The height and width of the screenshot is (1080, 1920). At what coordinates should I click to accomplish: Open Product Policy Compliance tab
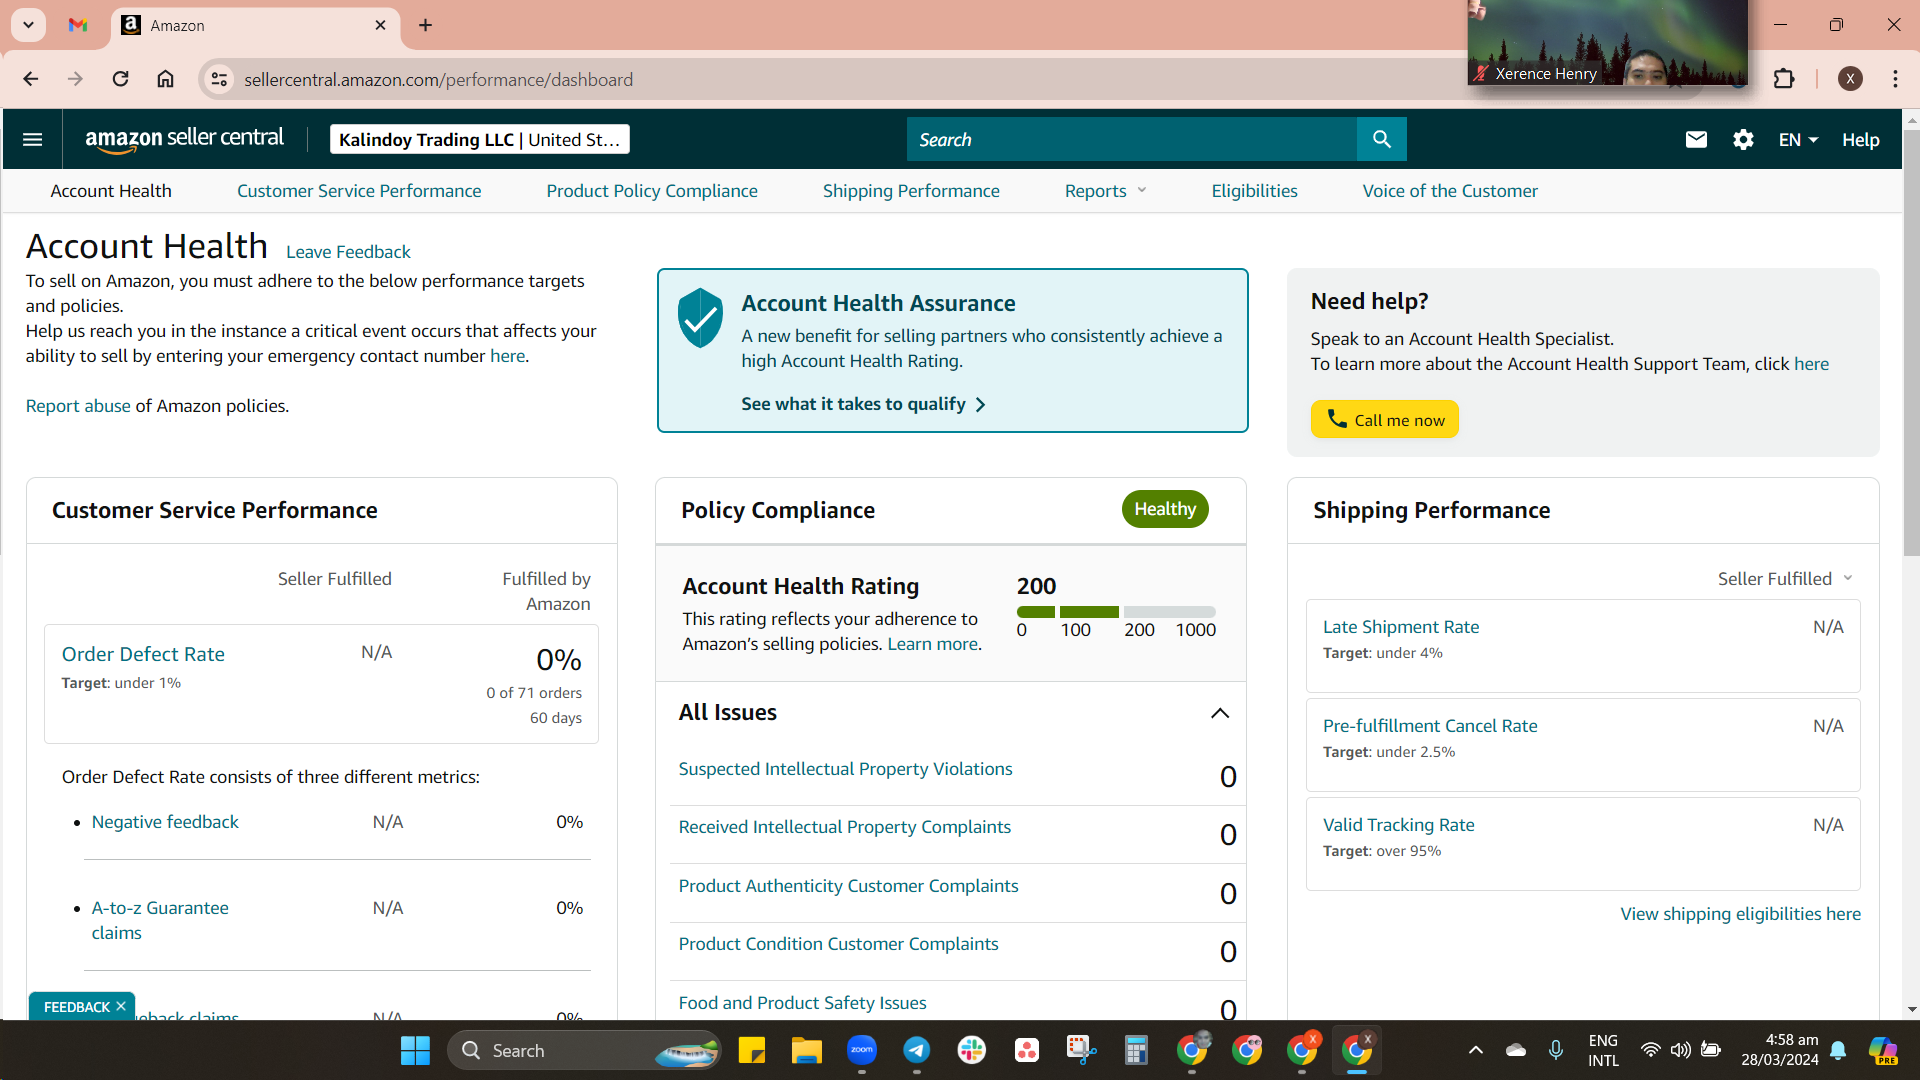tap(652, 191)
